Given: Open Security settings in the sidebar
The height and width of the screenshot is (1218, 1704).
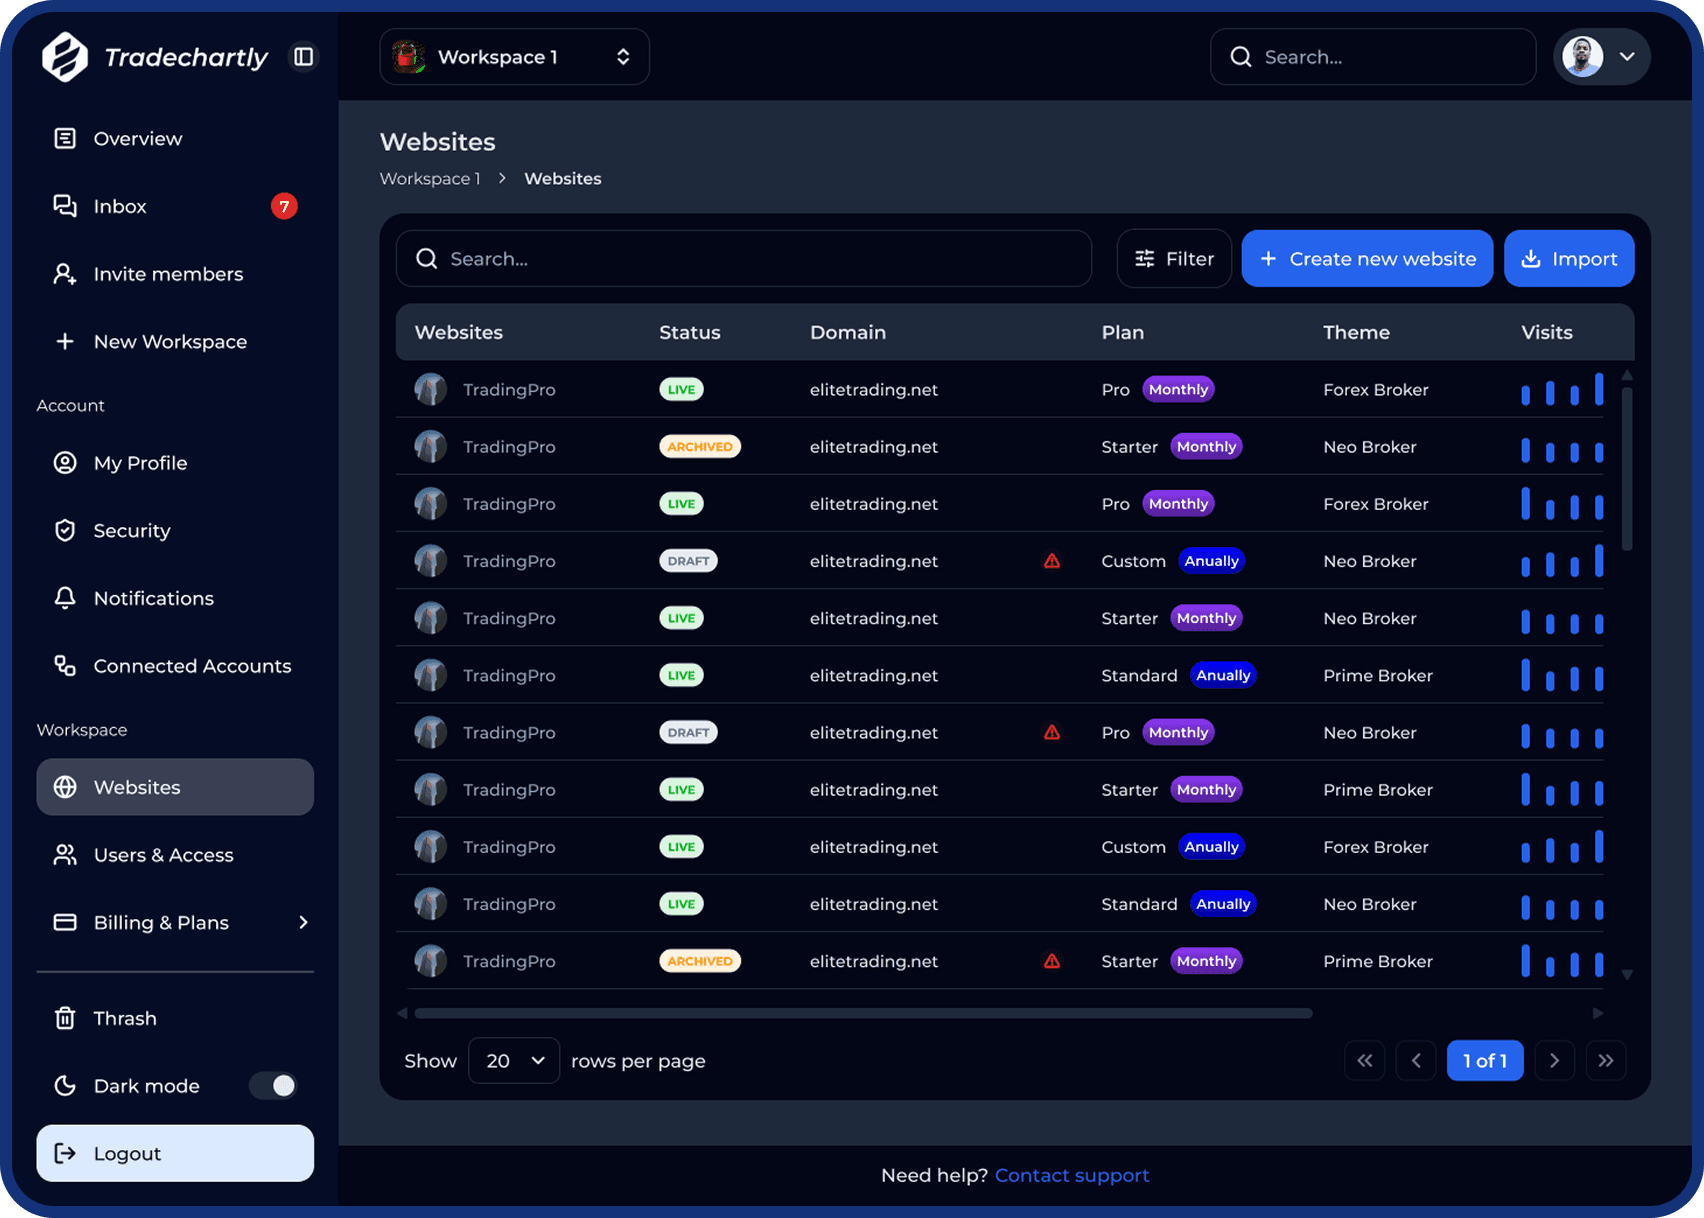Looking at the screenshot, I should tap(131, 530).
